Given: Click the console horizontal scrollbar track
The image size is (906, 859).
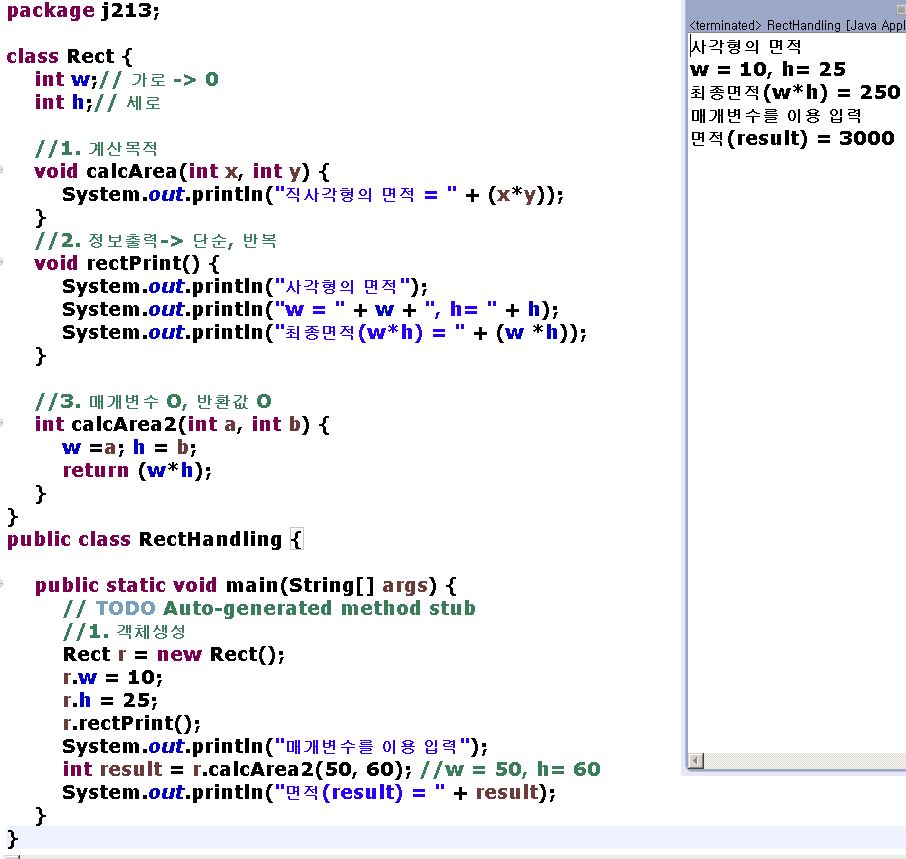Looking at the screenshot, I should pyautogui.click(x=804, y=760).
